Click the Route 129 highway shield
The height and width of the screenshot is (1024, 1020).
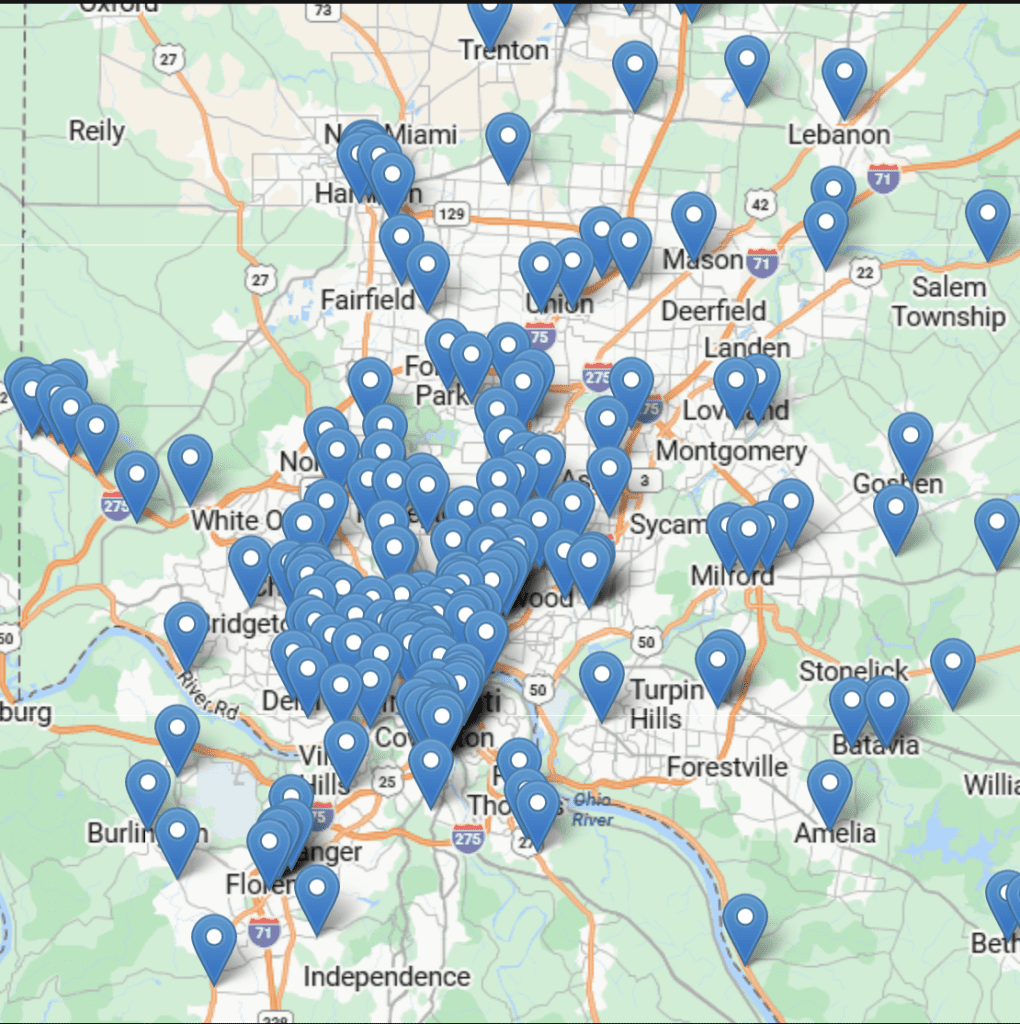[452, 213]
